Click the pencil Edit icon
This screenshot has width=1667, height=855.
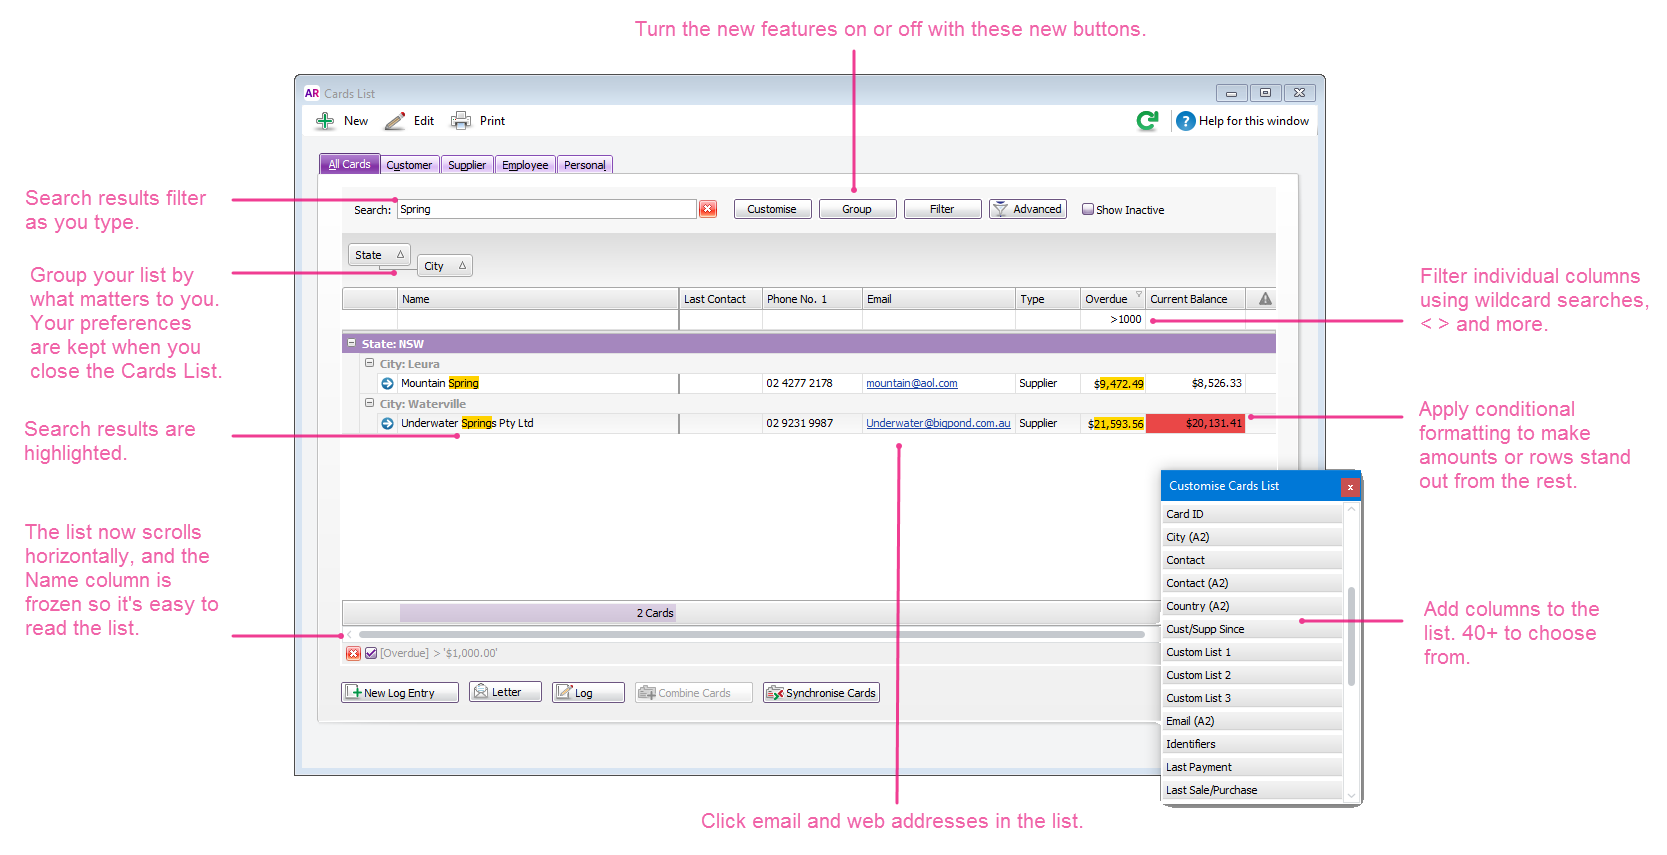click(x=395, y=121)
